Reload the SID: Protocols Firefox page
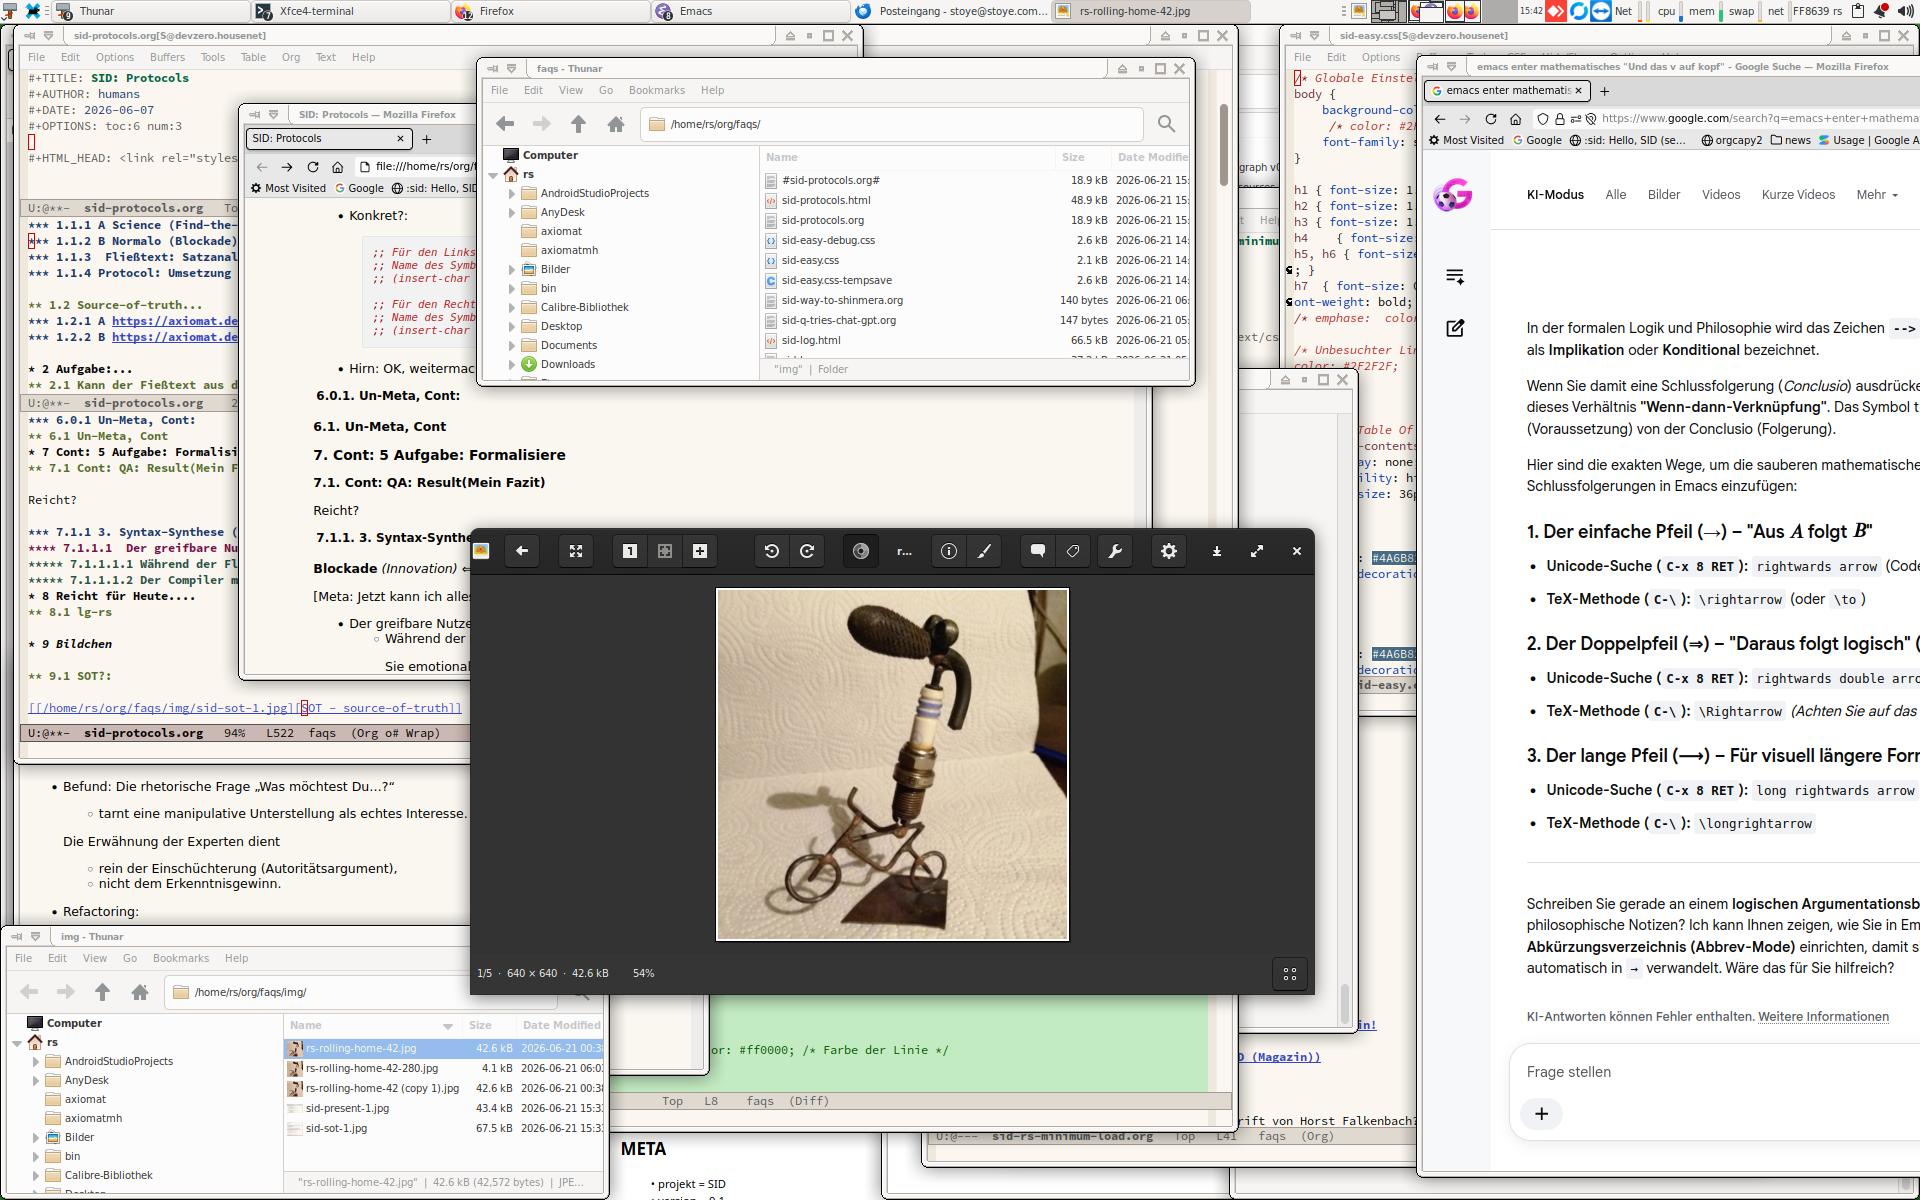Image resolution: width=1920 pixels, height=1200 pixels. click(313, 167)
